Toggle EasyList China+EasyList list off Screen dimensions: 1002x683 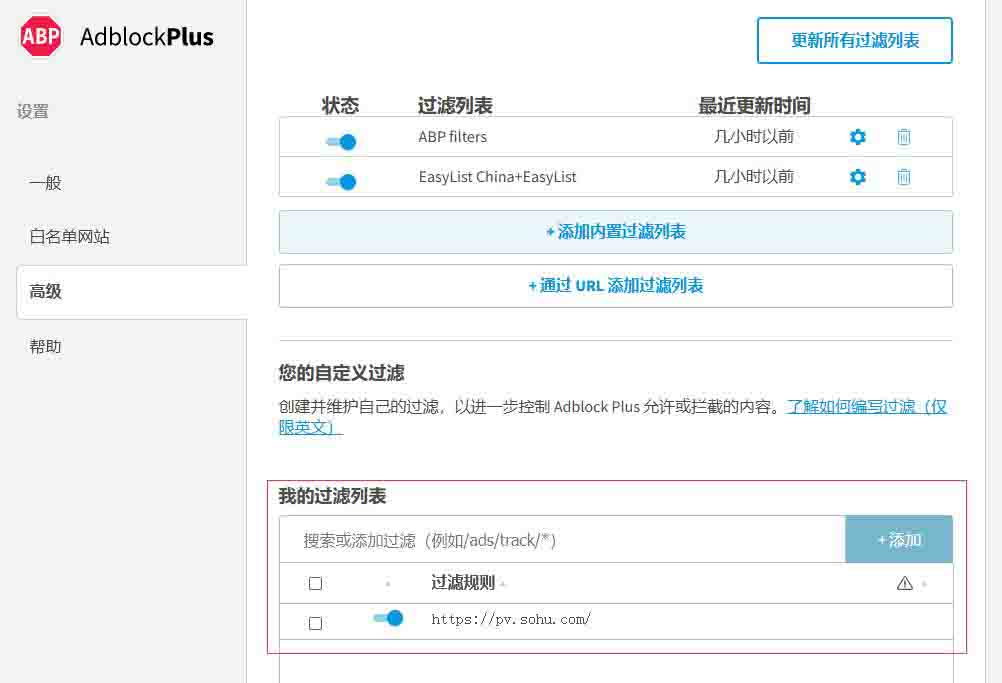point(341,182)
